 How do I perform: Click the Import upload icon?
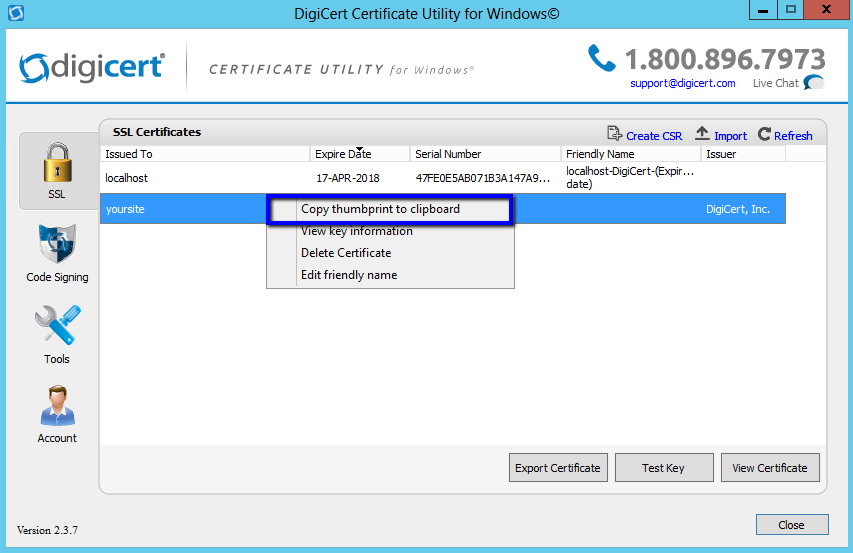coord(702,135)
